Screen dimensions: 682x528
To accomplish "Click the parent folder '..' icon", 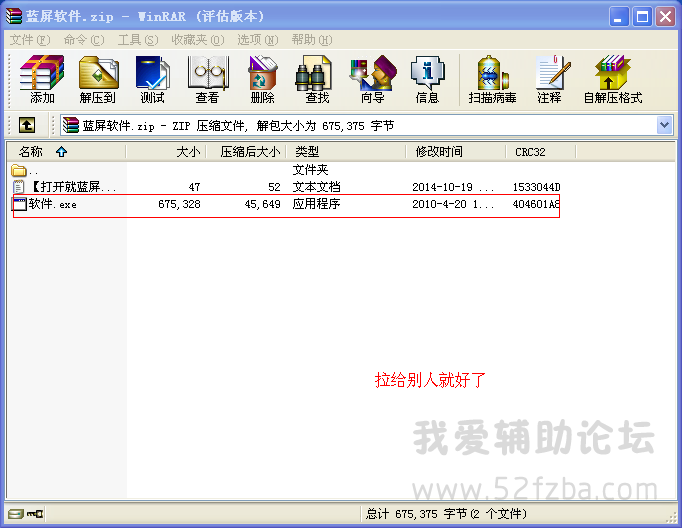I will [x=18, y=170].
